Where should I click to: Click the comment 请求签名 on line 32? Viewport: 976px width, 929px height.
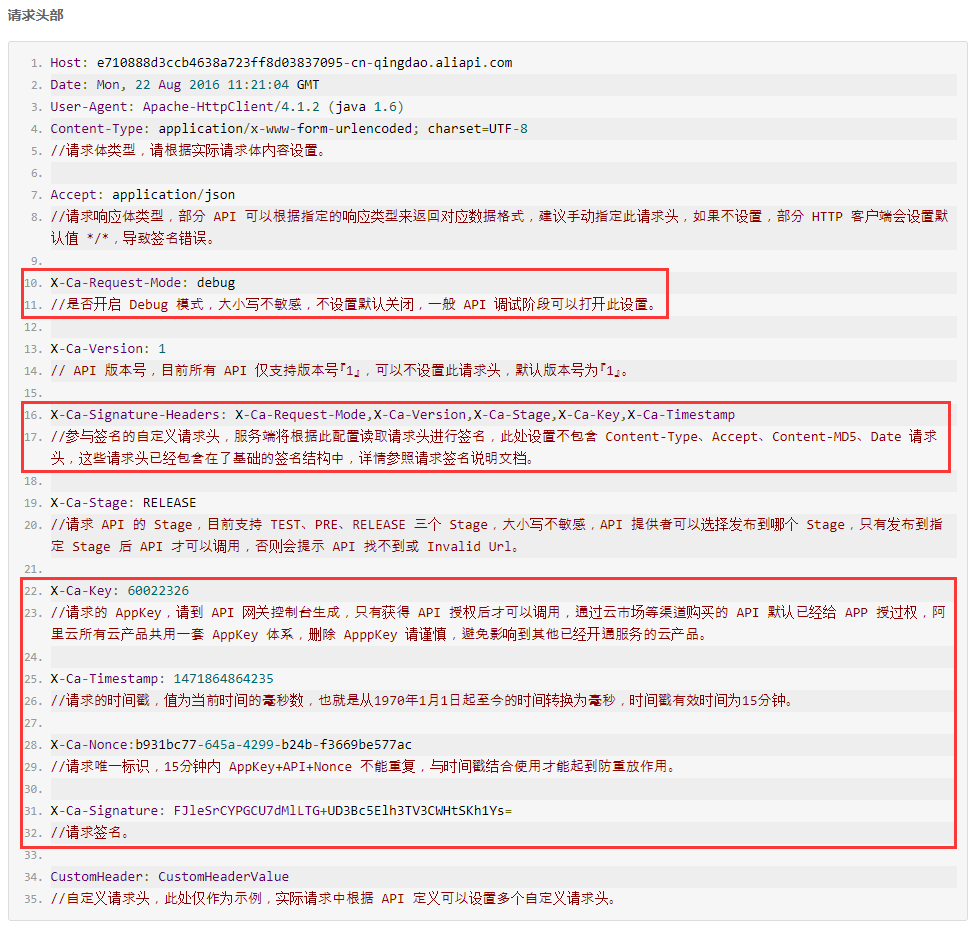[x=90, y=832]
